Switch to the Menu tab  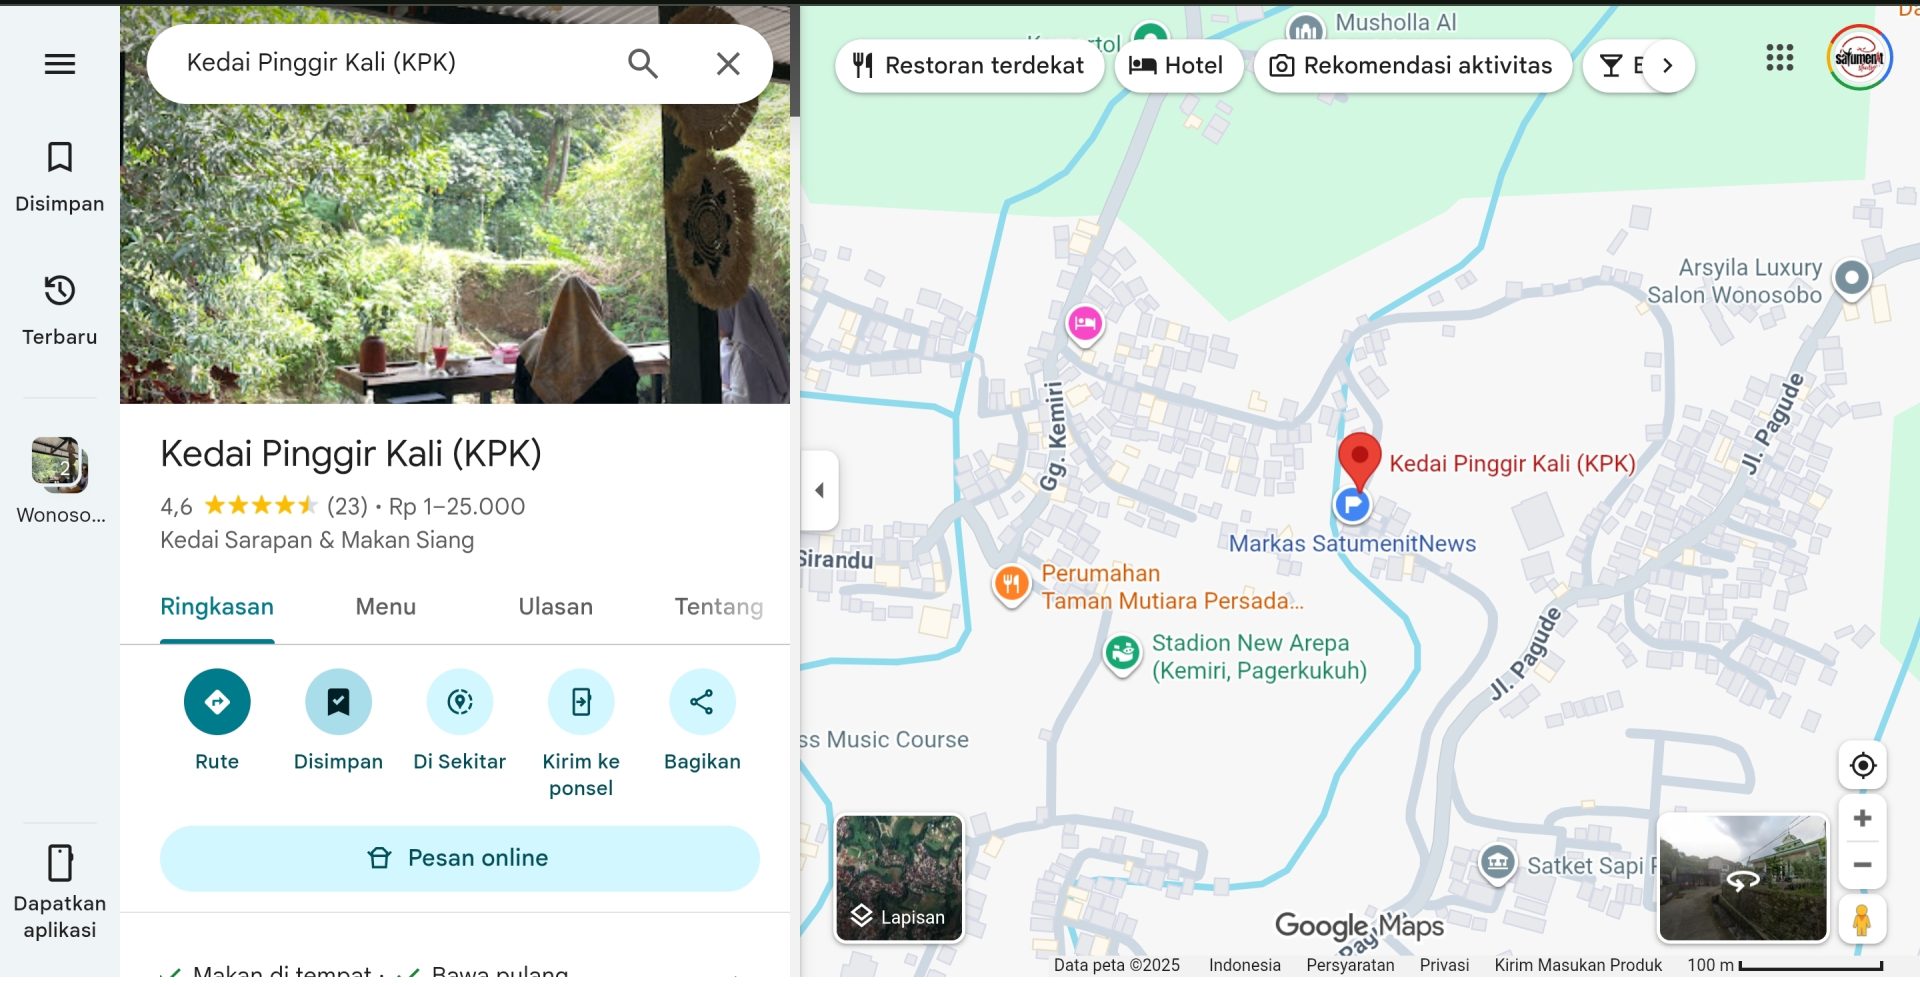click(385, 607)
